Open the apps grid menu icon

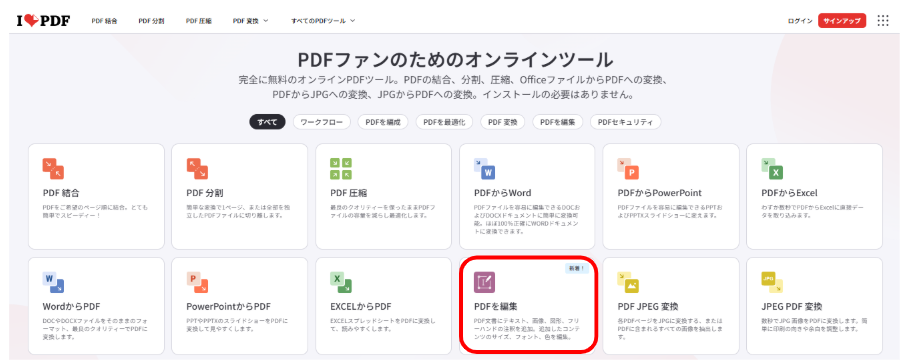coord(883,21)
